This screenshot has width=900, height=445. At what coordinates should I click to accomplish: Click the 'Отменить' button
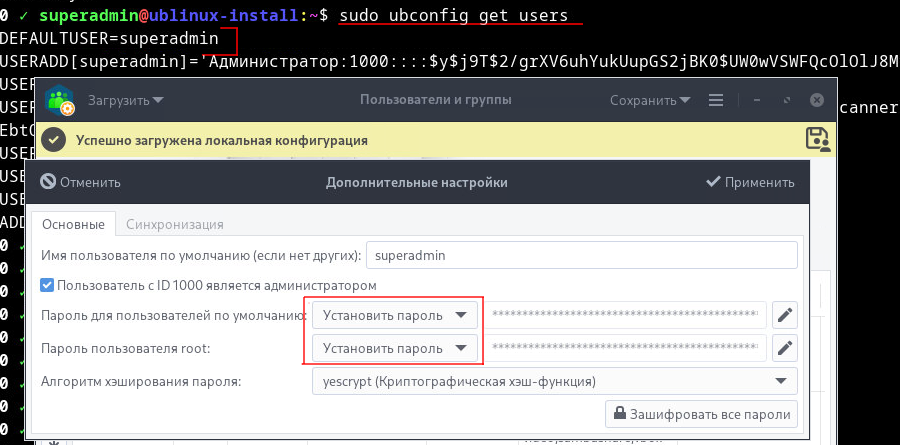click(80, 182)
